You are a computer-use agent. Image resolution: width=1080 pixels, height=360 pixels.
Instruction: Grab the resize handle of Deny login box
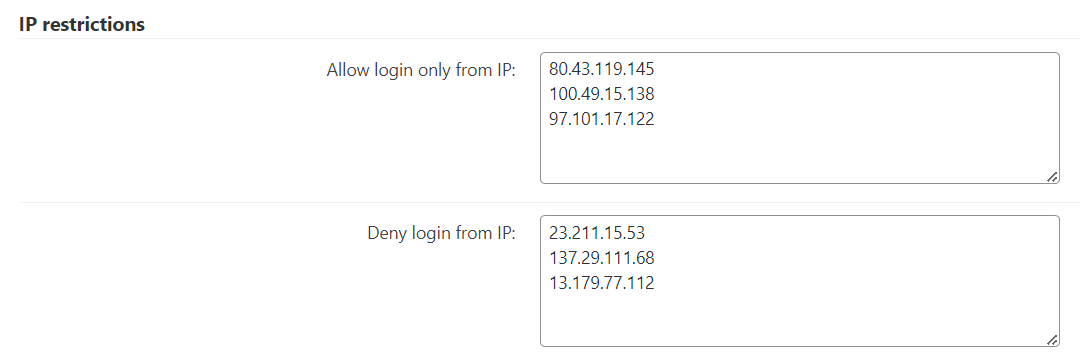pyautogui.click(x=1052, y=340)
